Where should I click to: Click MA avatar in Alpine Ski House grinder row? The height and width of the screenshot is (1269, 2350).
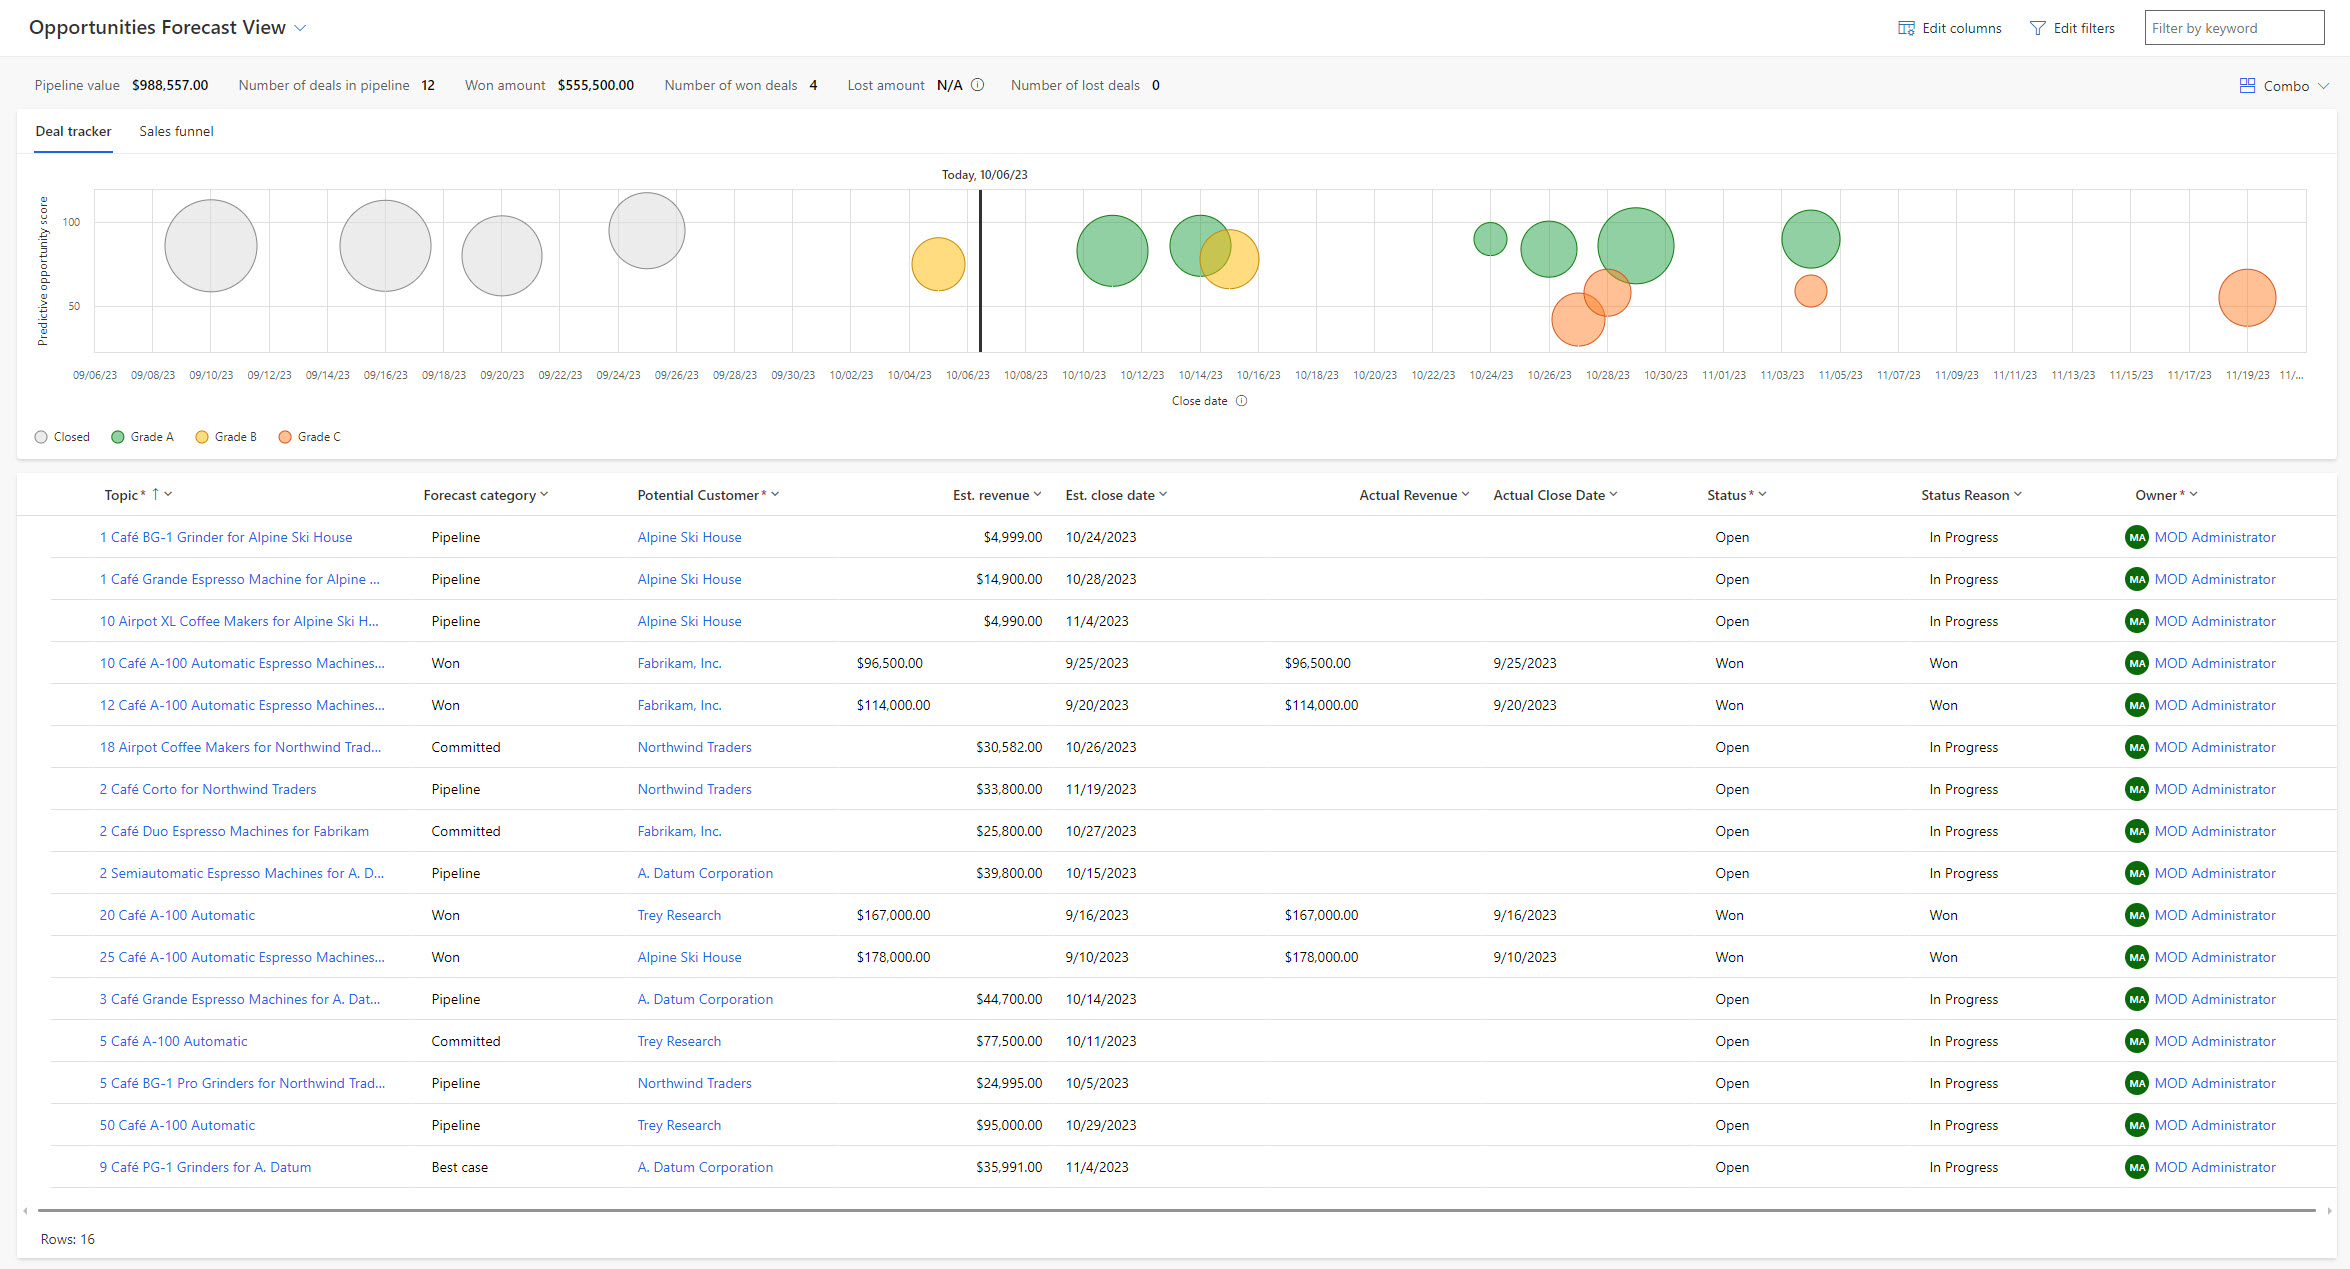(x=2137, y=537)
